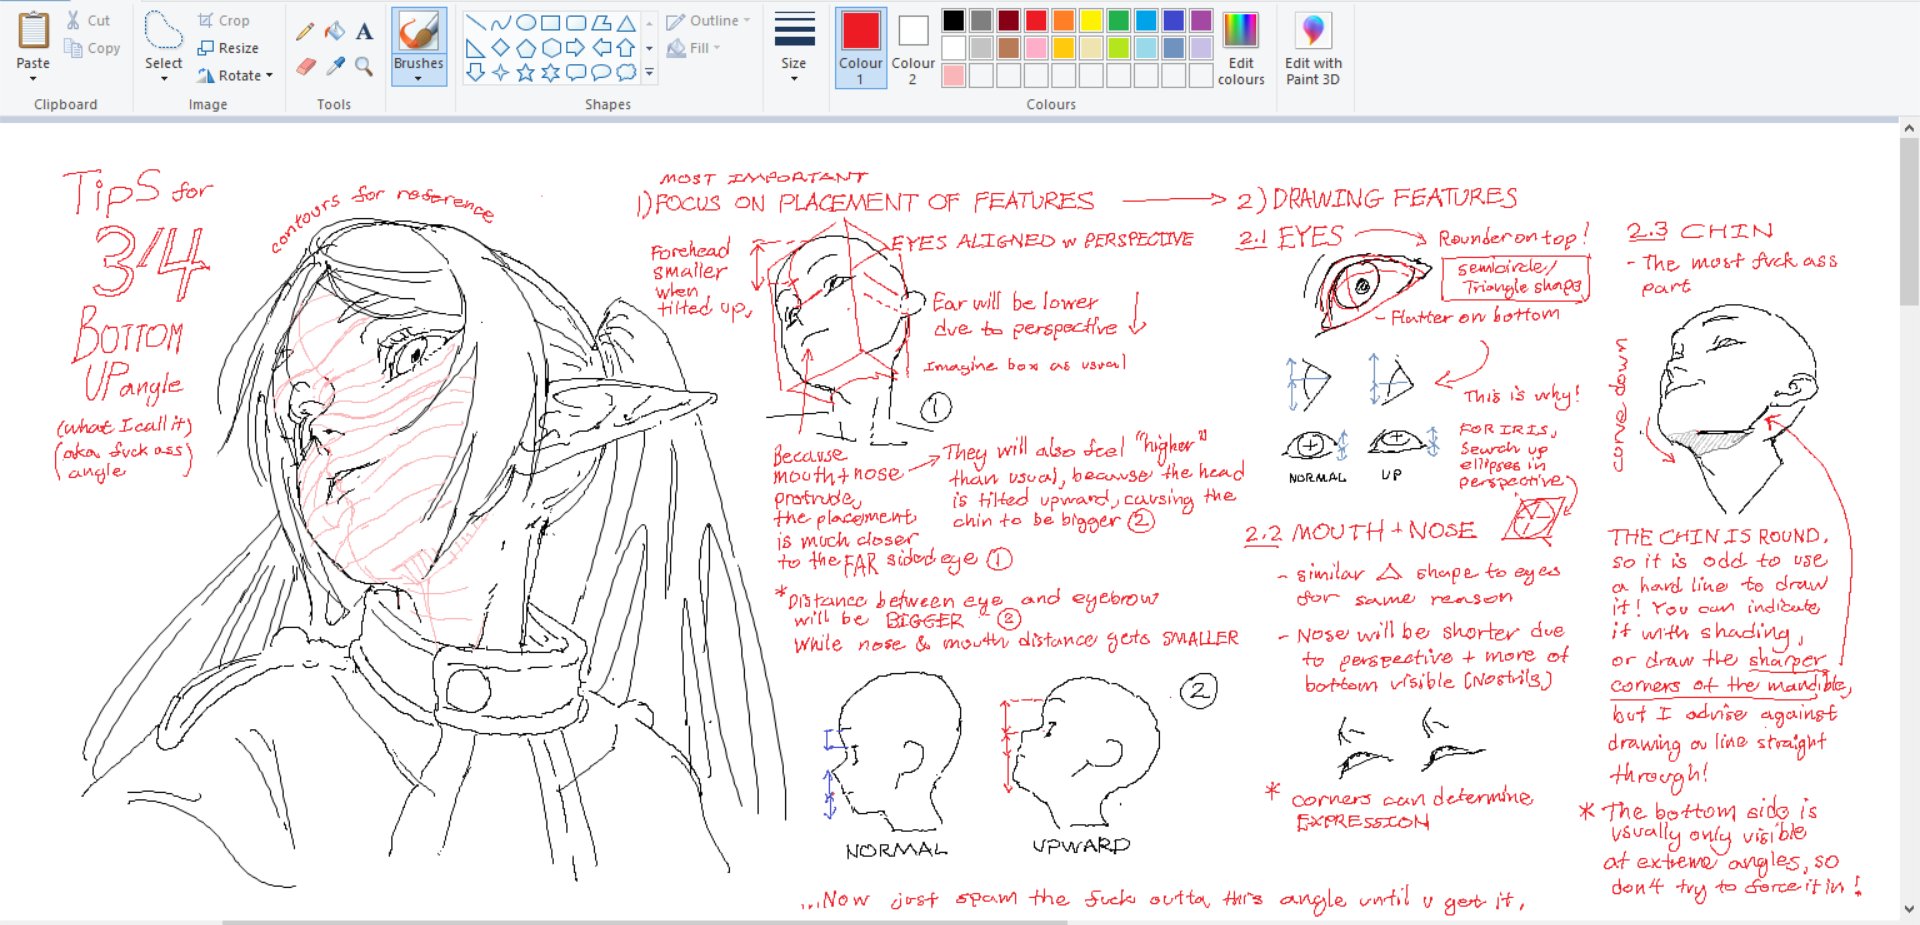Pick the yellow palette swatch

[1090, 20]
